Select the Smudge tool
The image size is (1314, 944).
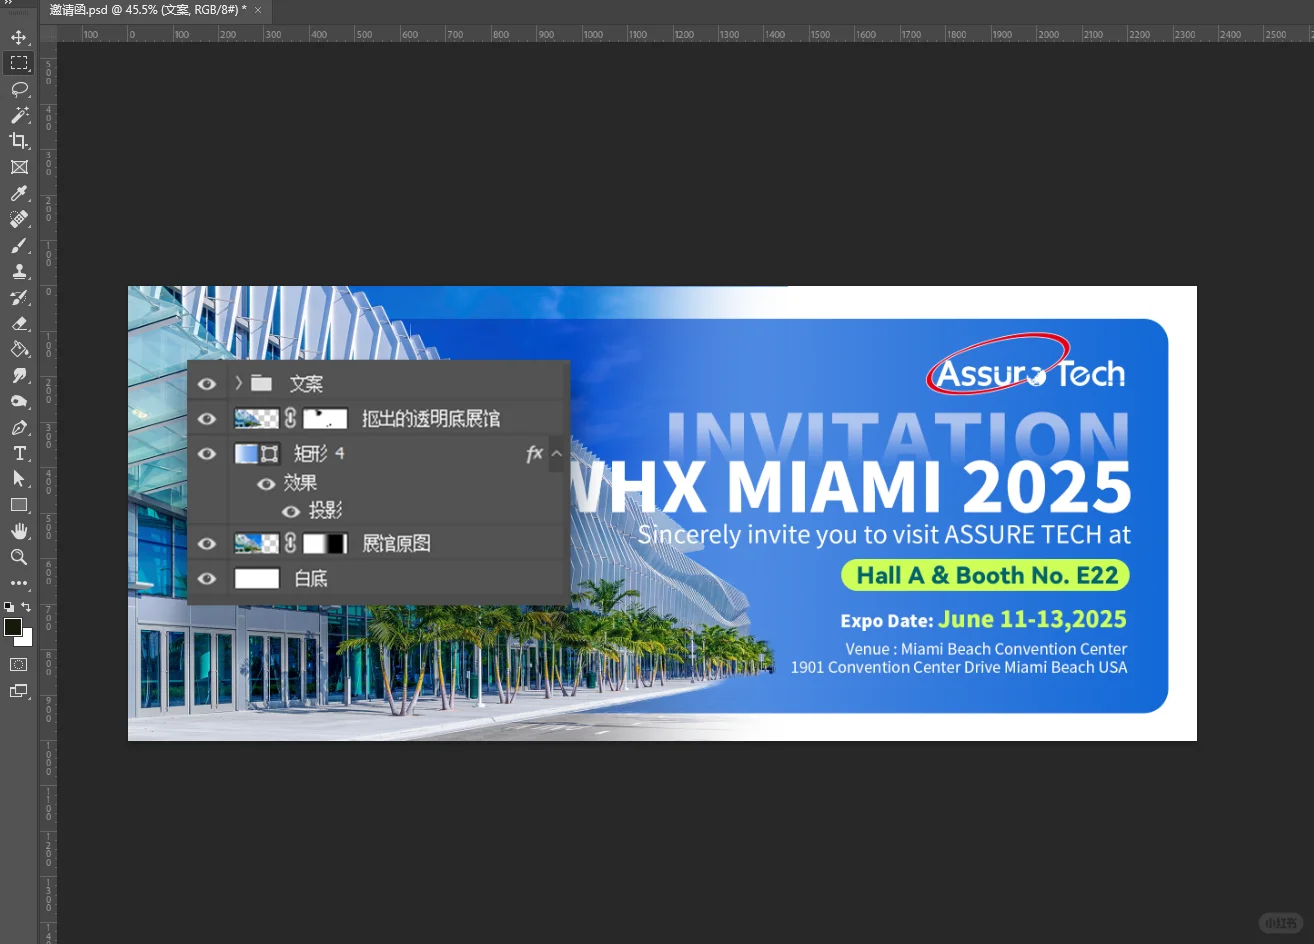[19, 375]
